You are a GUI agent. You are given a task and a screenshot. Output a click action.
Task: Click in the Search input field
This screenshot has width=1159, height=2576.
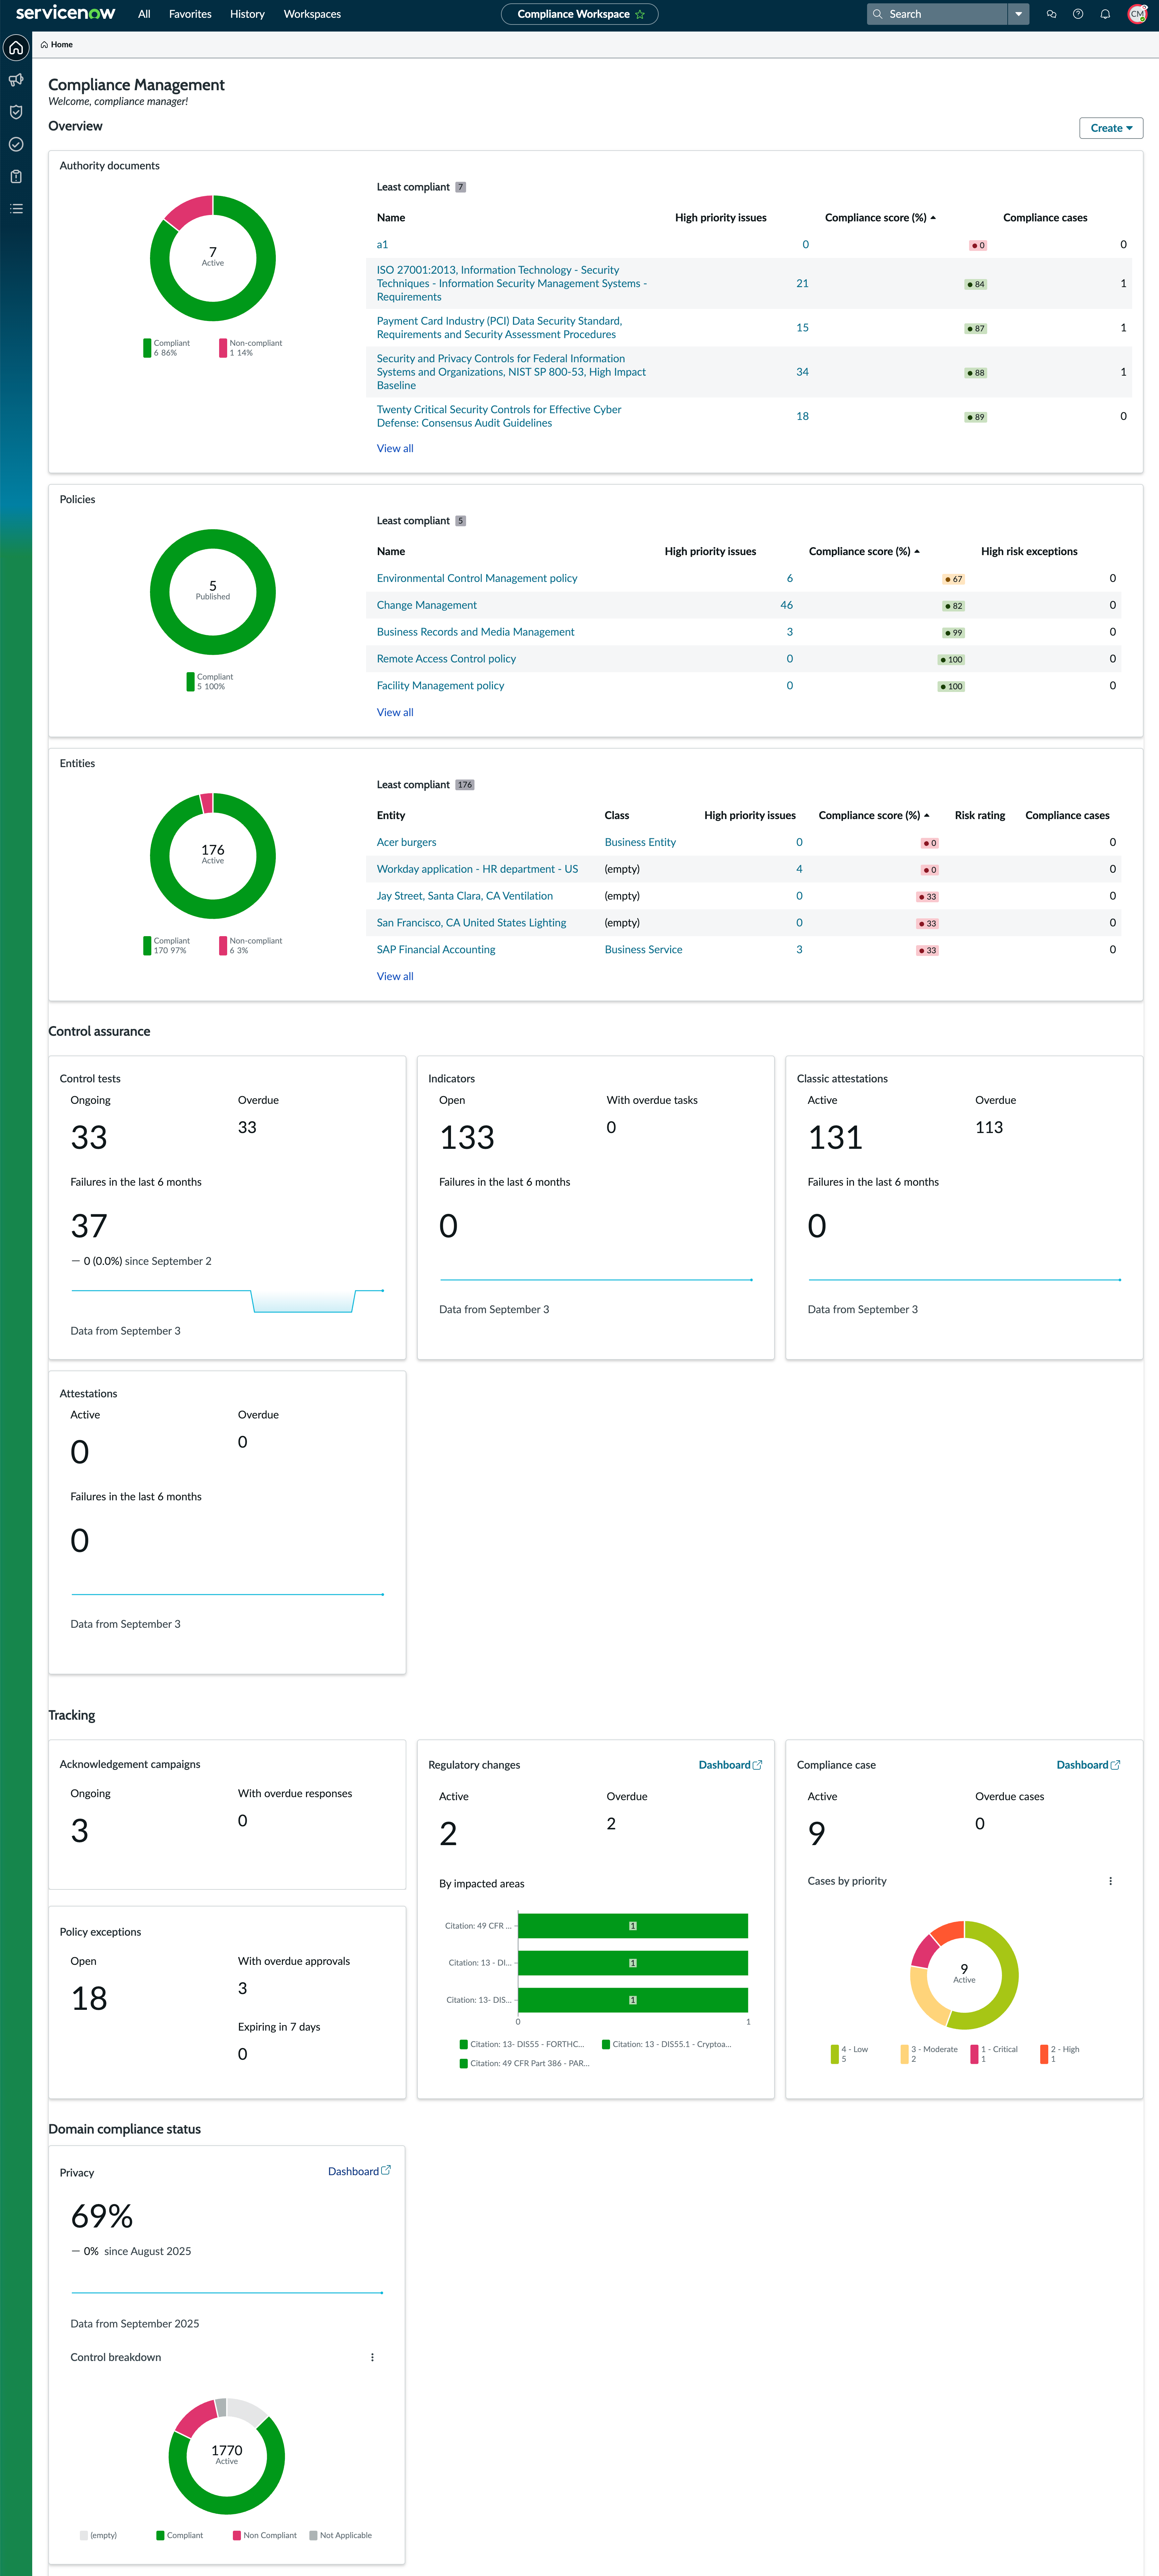coord(945,14)
